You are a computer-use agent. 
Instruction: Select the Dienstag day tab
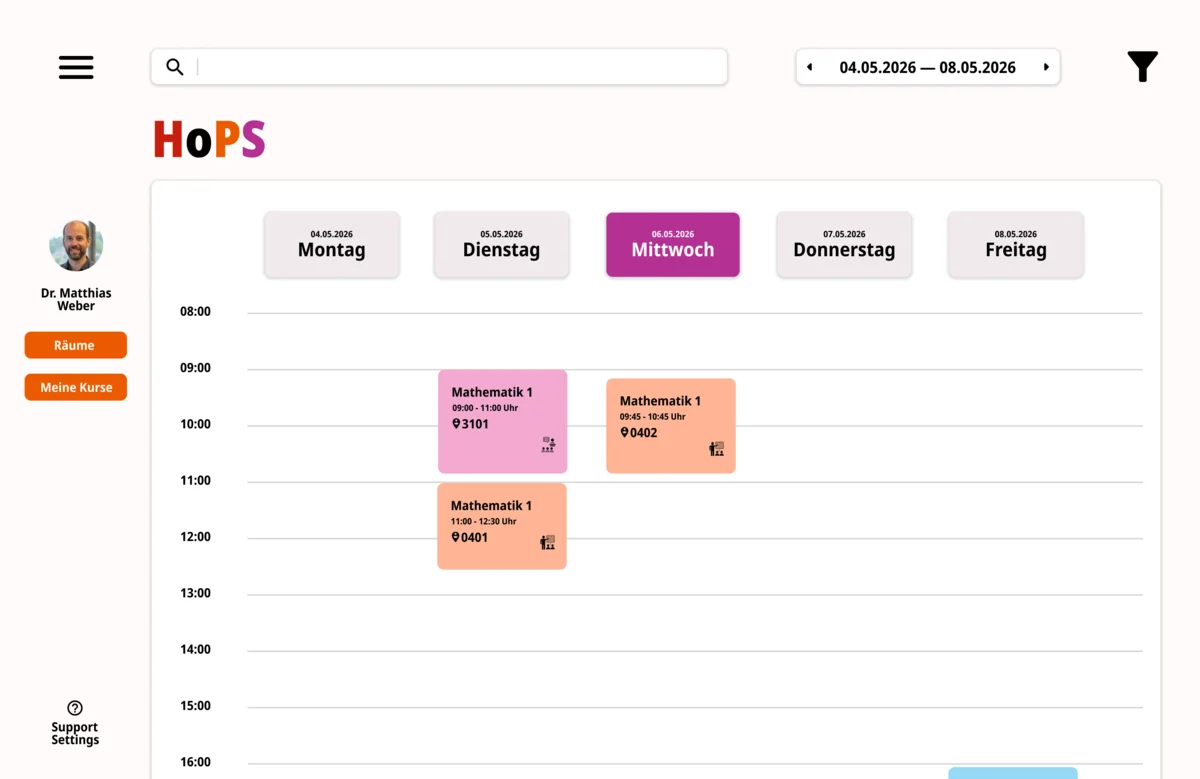pyautogui.click(x=501, y=244)
